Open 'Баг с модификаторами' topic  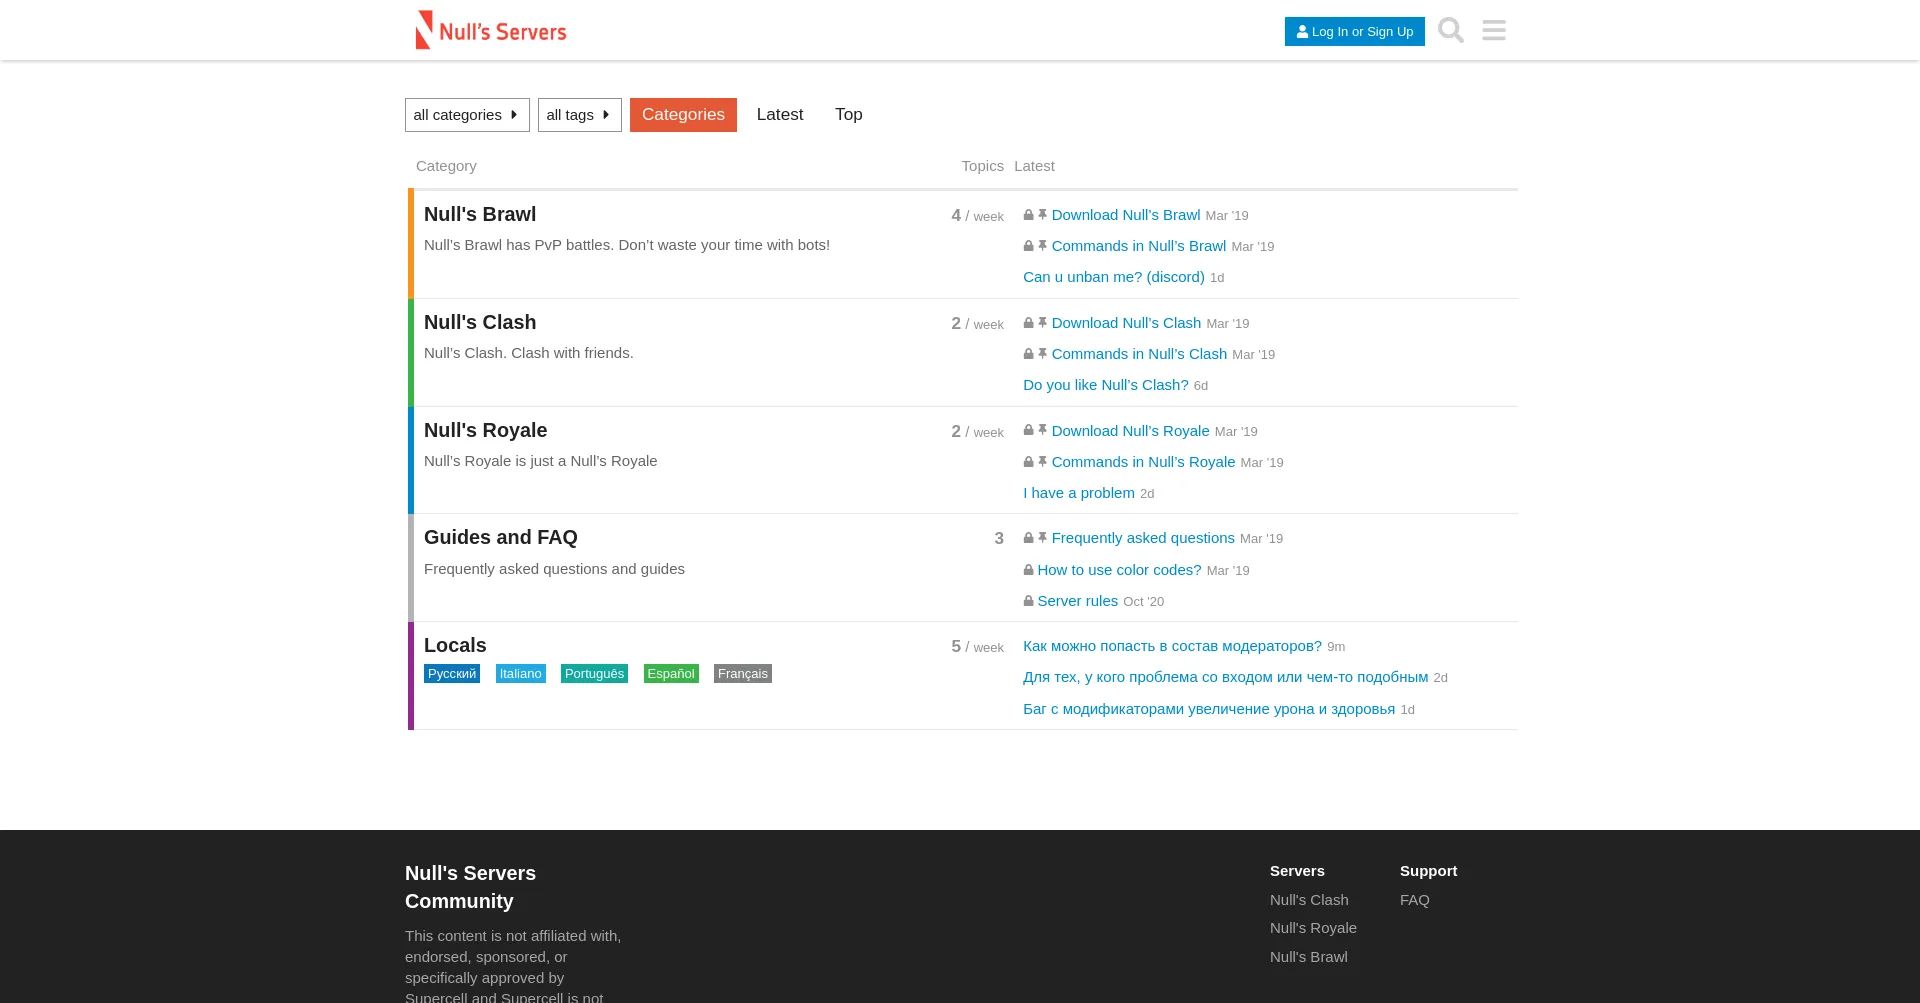1209,709
